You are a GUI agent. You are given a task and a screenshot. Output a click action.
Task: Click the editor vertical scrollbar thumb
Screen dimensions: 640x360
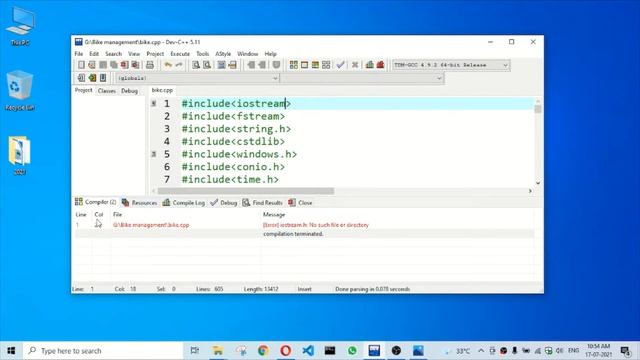538,109
